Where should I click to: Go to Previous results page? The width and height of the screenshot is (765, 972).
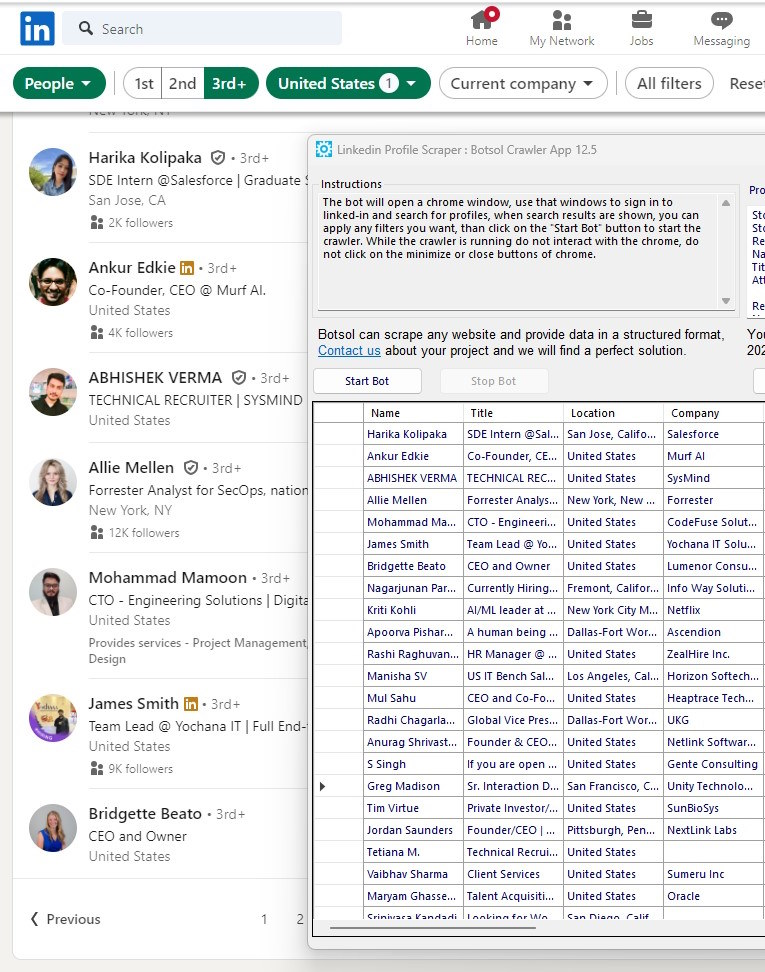tap(66, 919)
